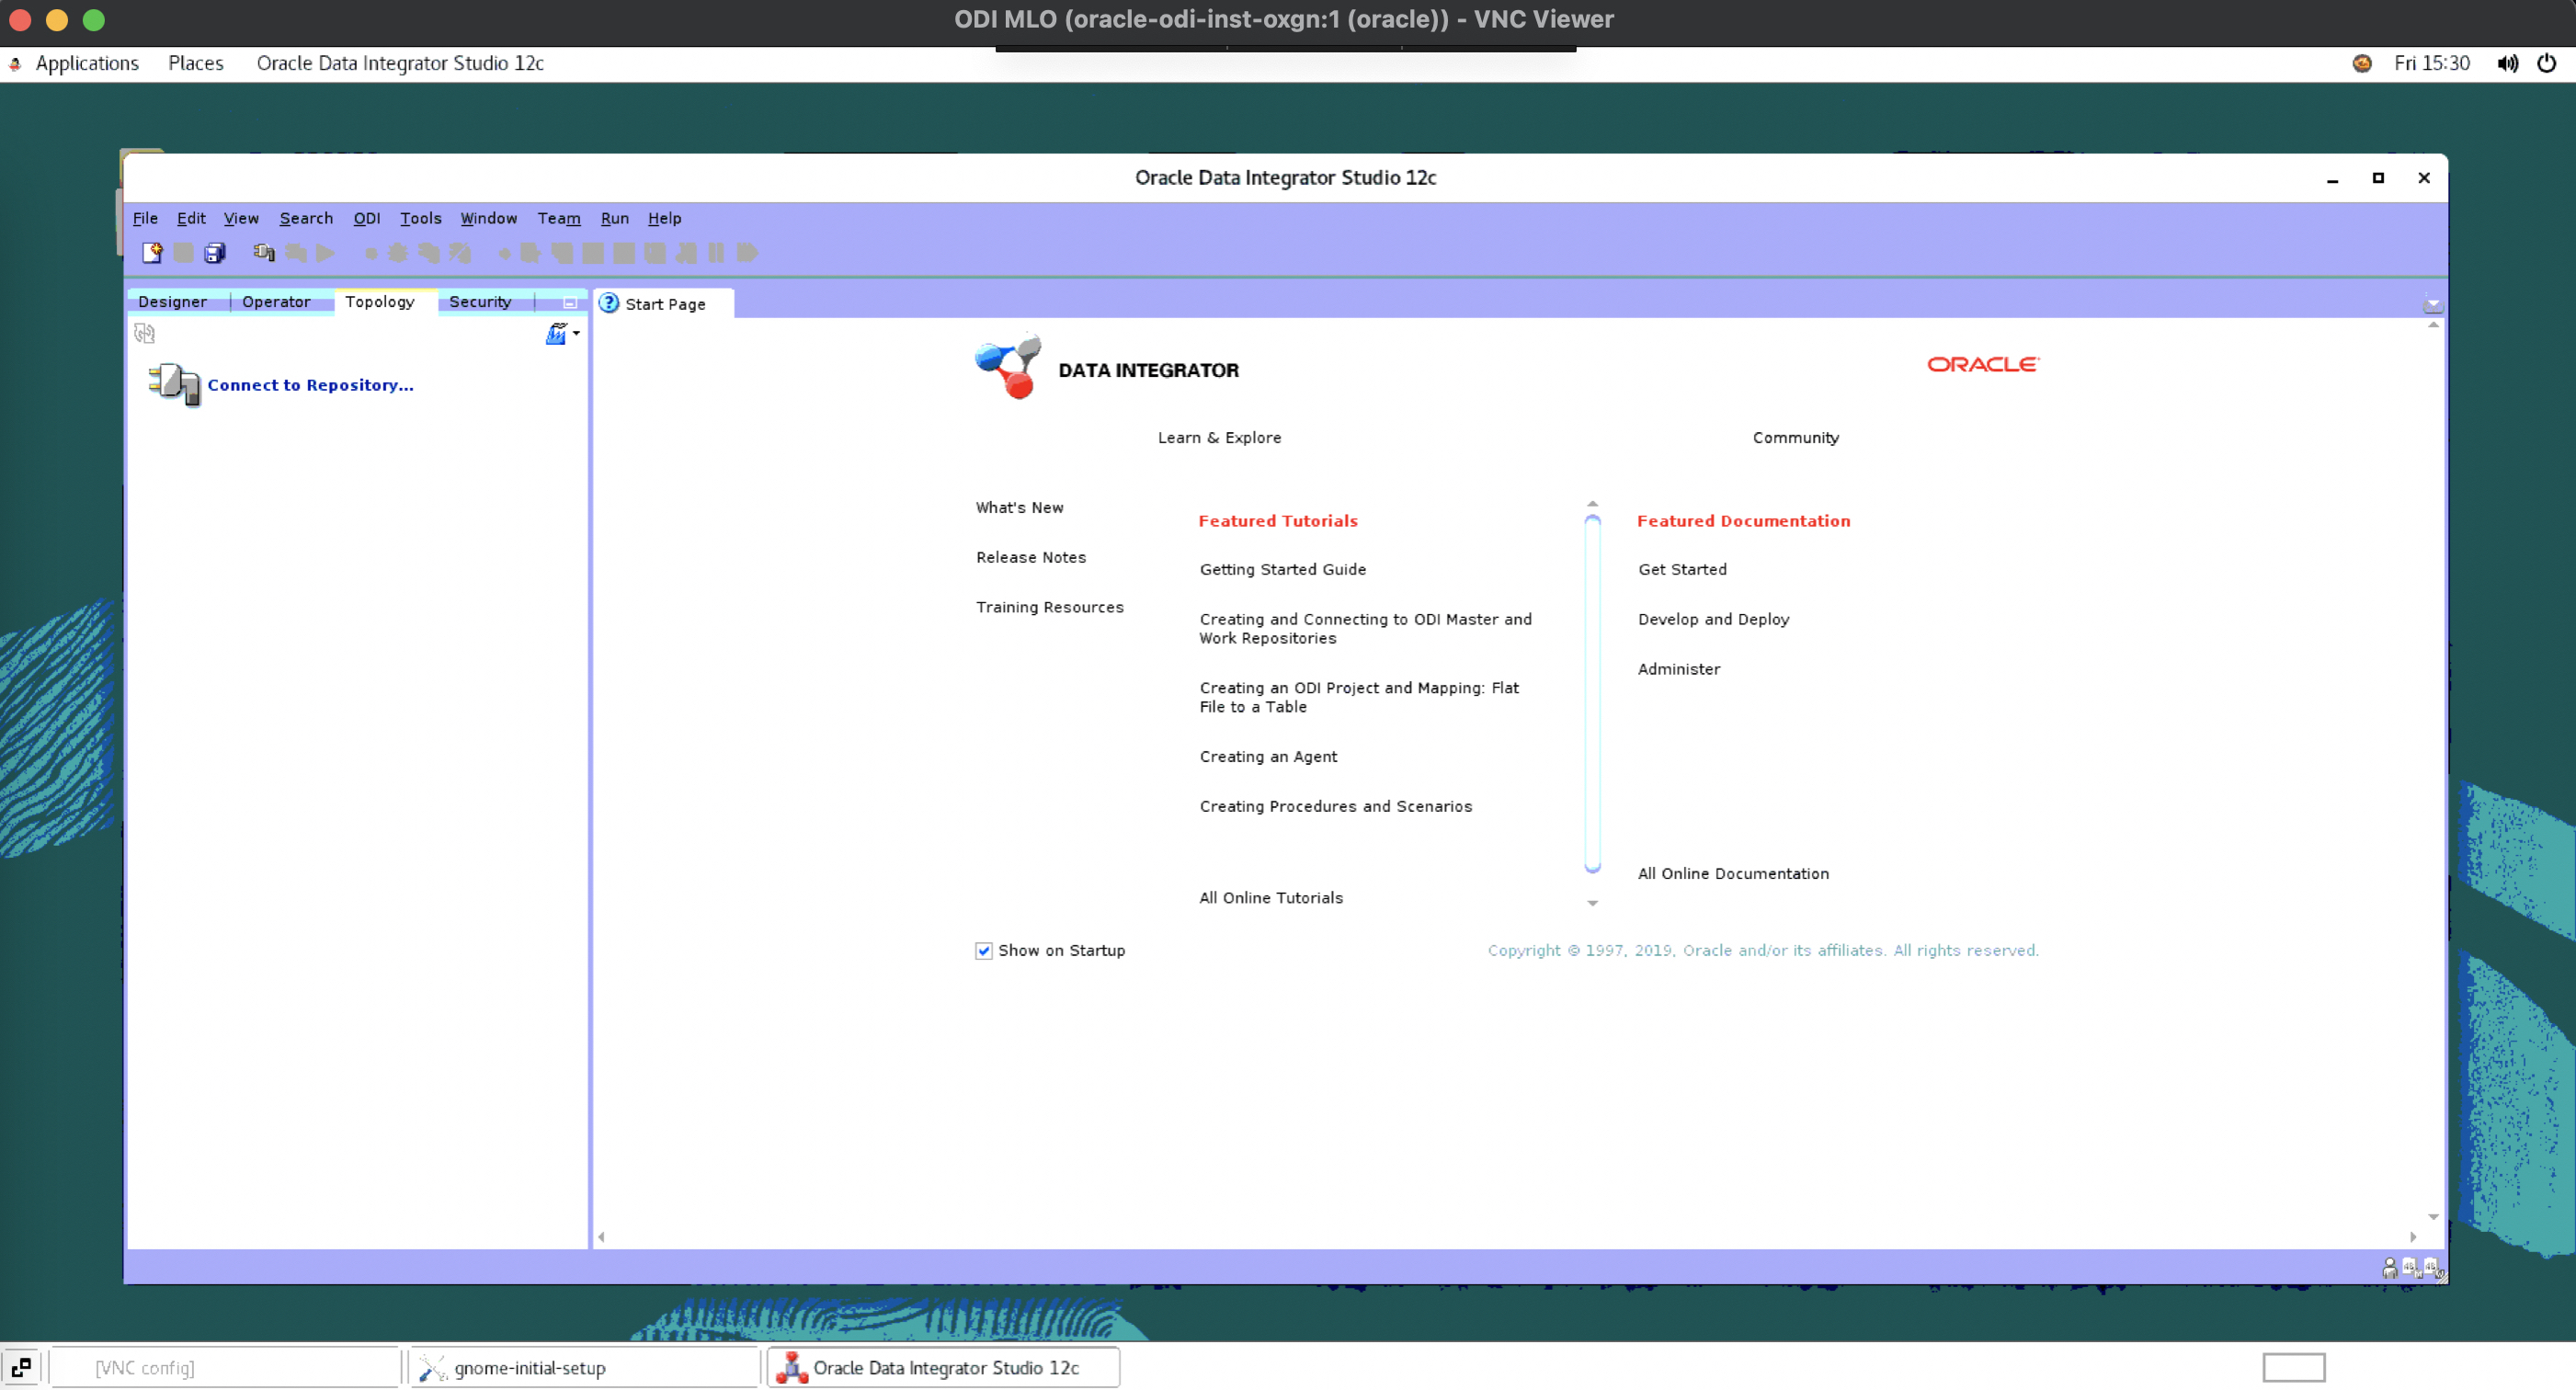Click the Start Page tab dropdown chevron
Image resolution: width=2576 pixels, height=1390 pixels.
(x=2432, y=303)
